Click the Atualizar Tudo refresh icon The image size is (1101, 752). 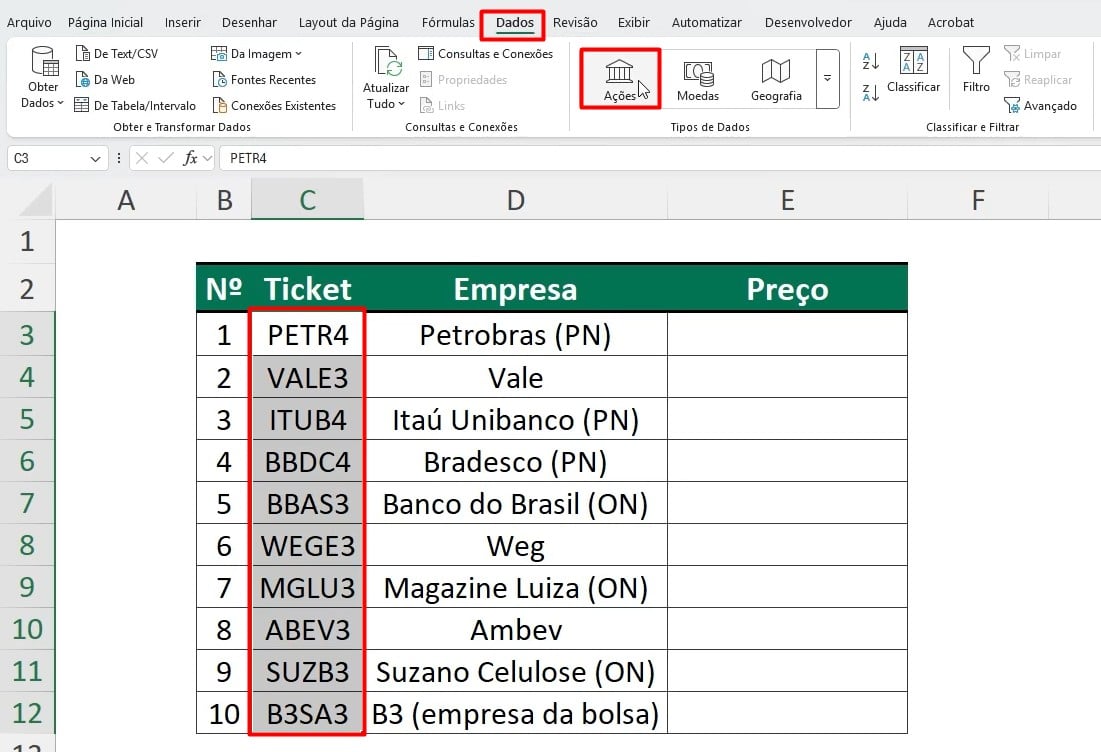pos(387,62)
